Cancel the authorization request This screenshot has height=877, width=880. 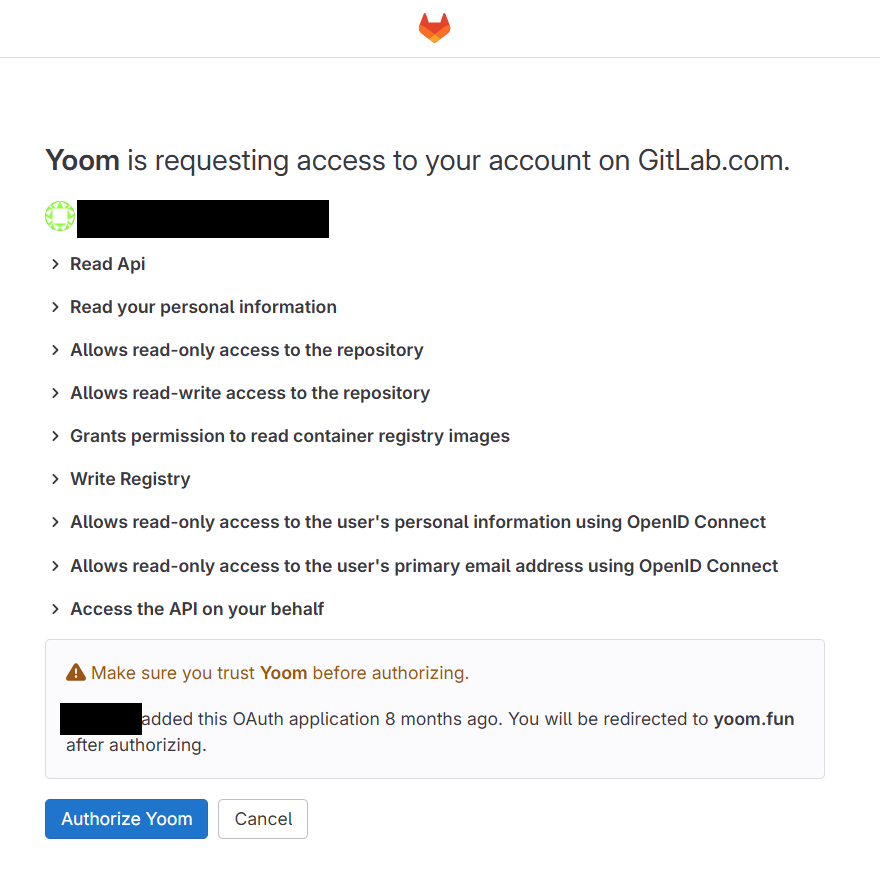pos(263,819)
